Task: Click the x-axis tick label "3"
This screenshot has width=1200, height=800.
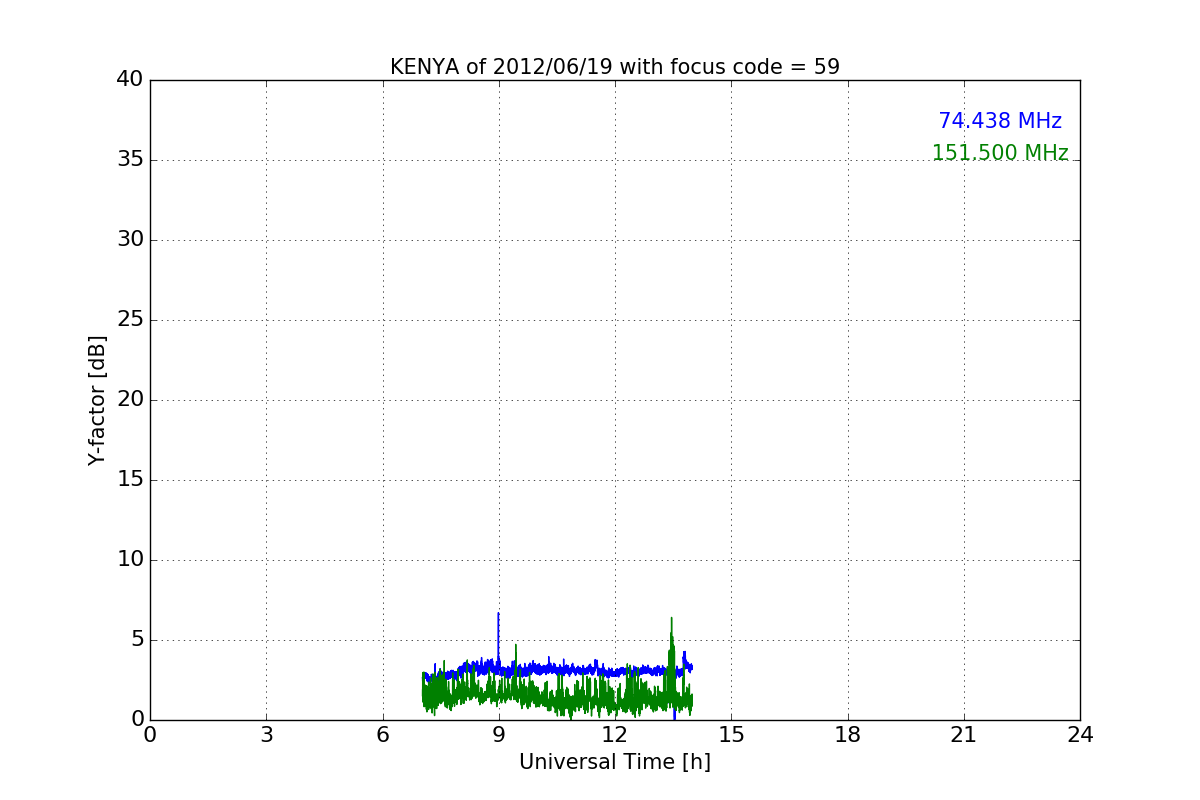Action: 266,735
